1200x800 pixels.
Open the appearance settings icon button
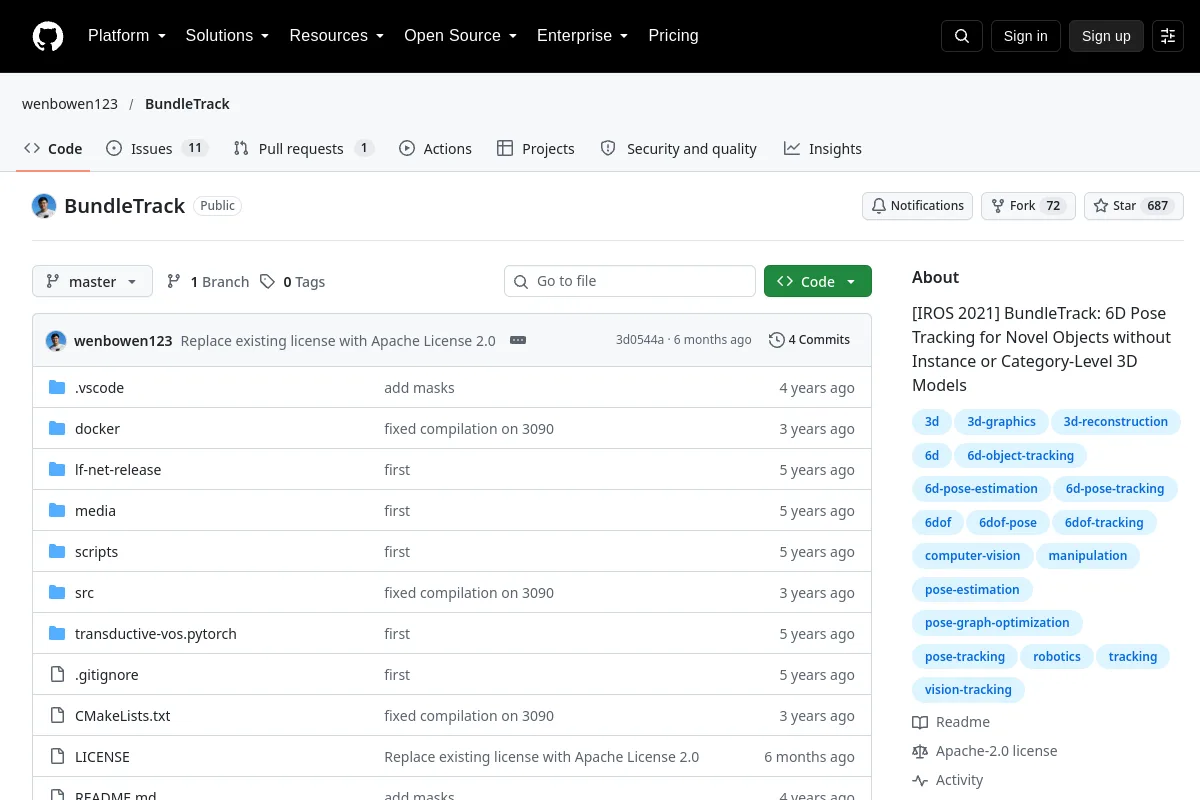(1168, 36)
